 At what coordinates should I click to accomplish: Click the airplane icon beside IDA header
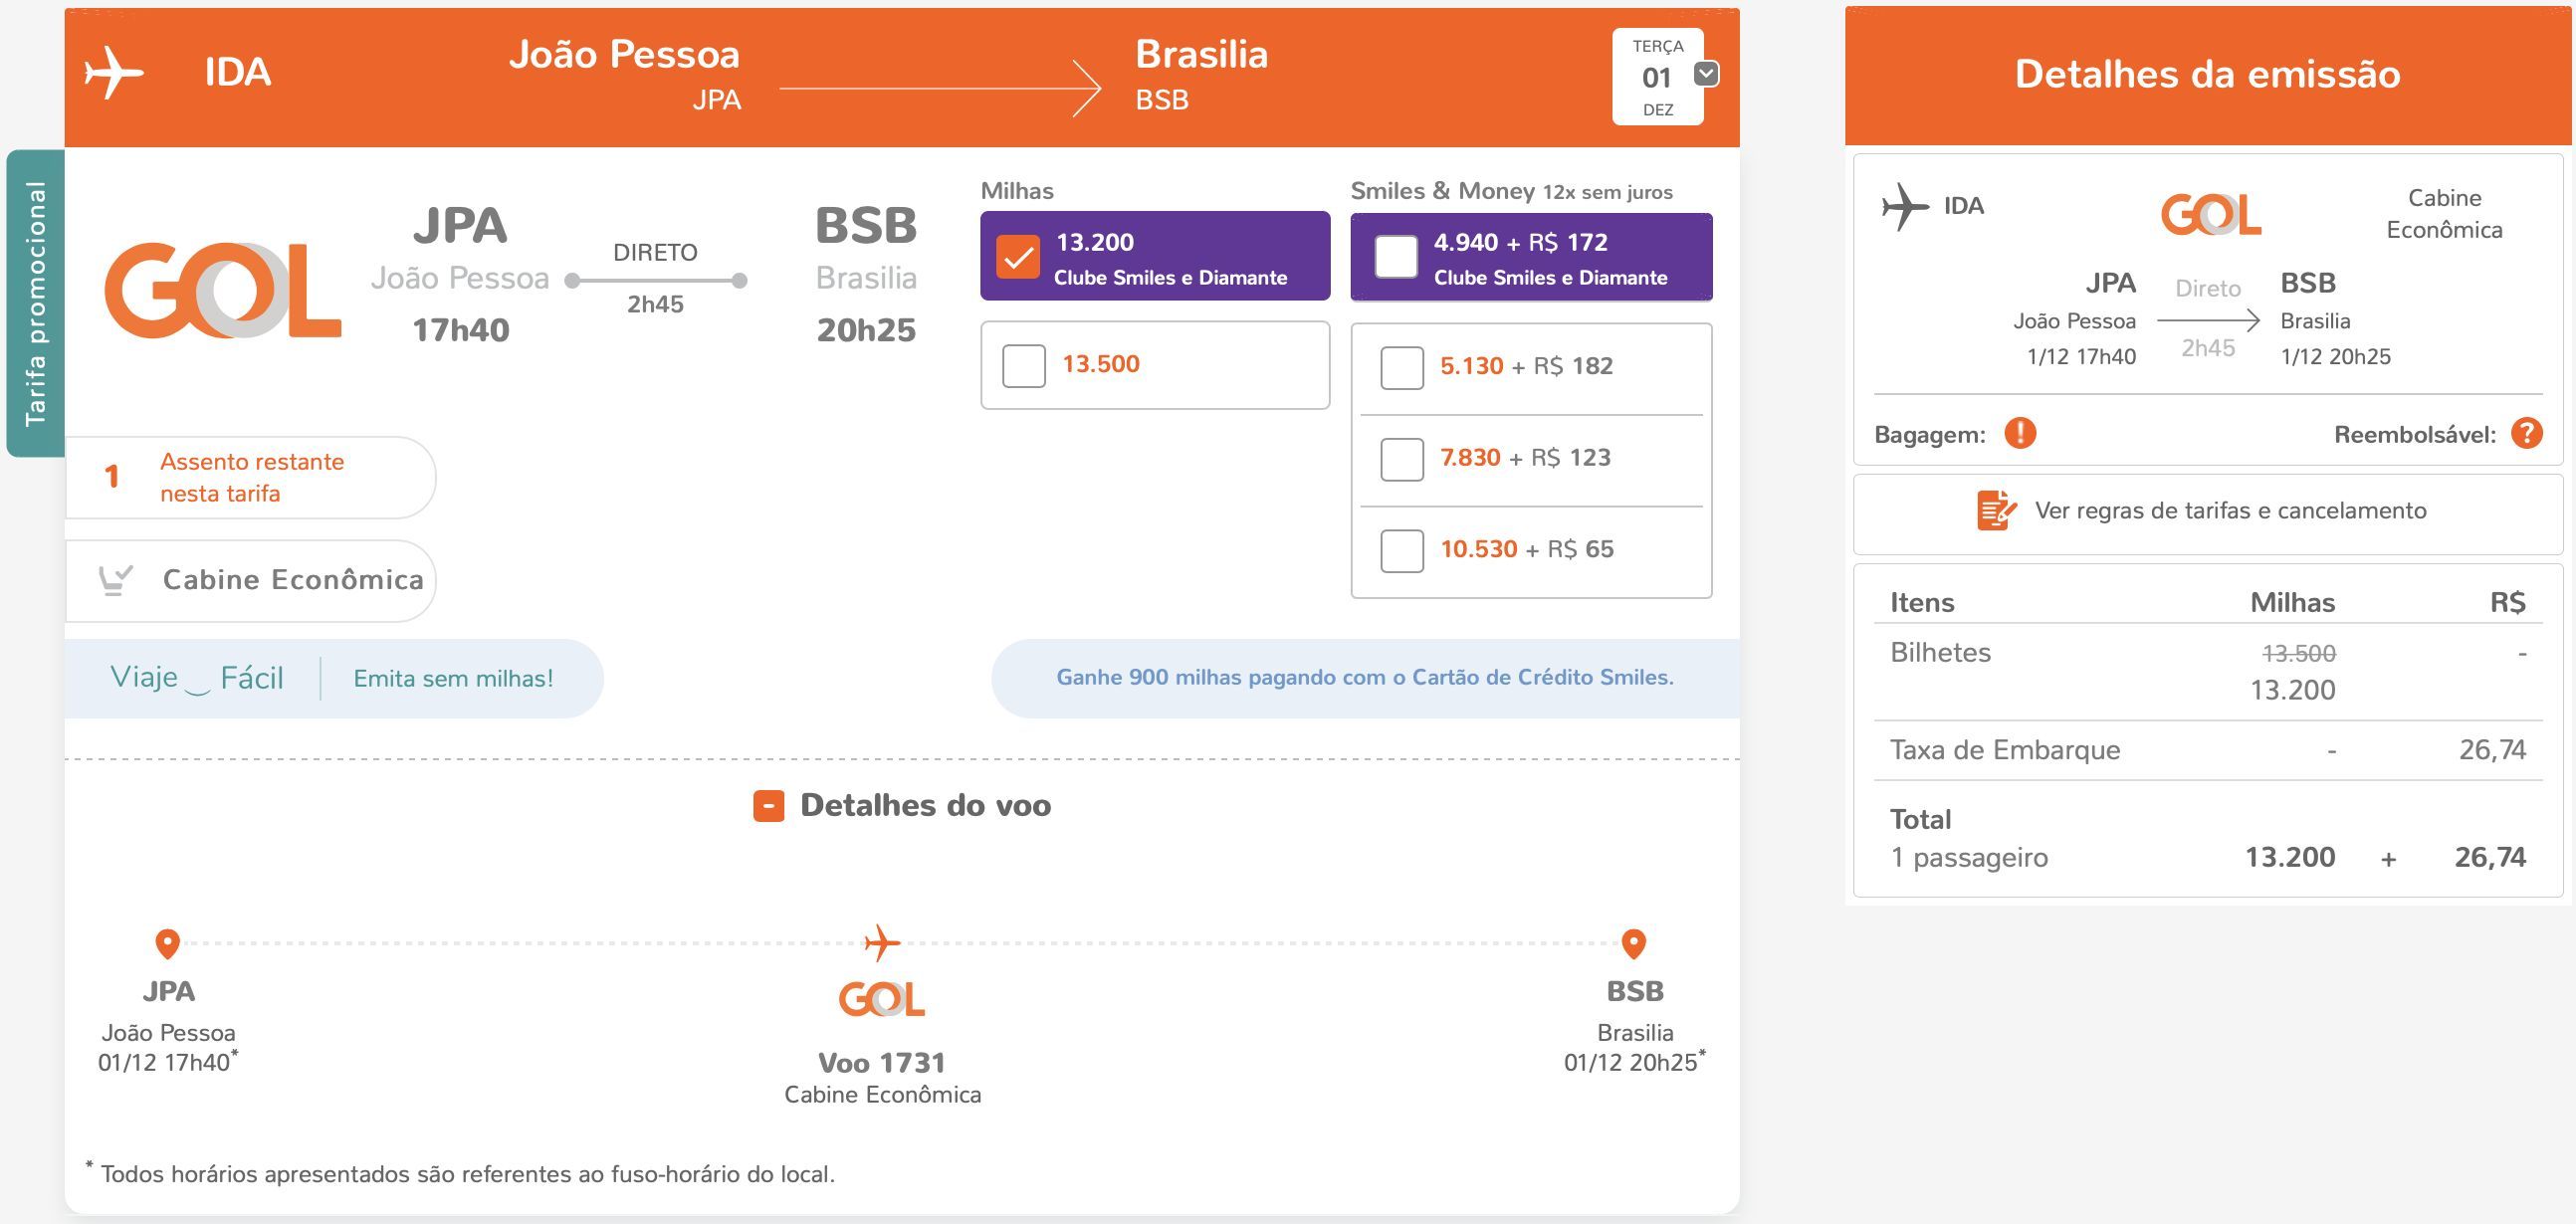(x=114, y=73)
